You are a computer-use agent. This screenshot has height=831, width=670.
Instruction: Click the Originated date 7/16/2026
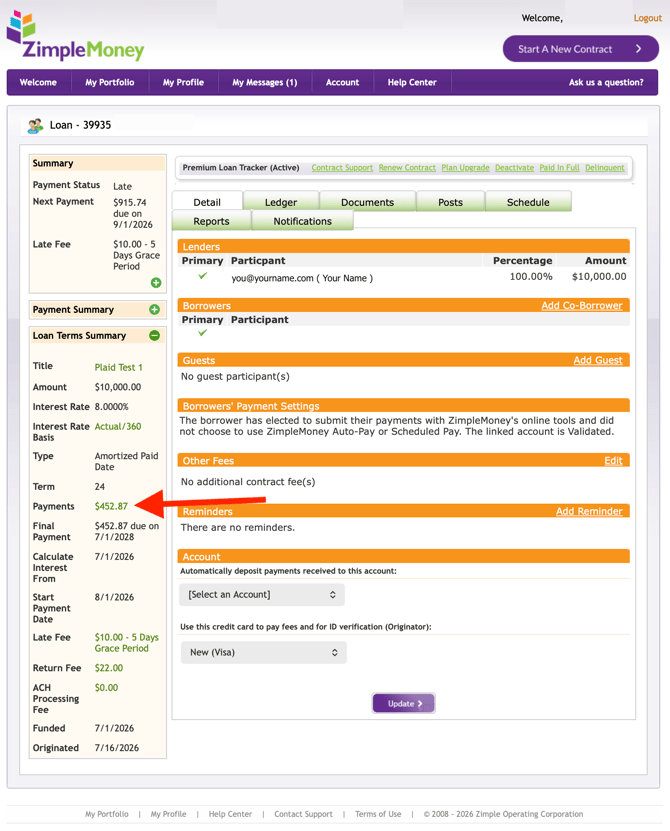[117, 748]
